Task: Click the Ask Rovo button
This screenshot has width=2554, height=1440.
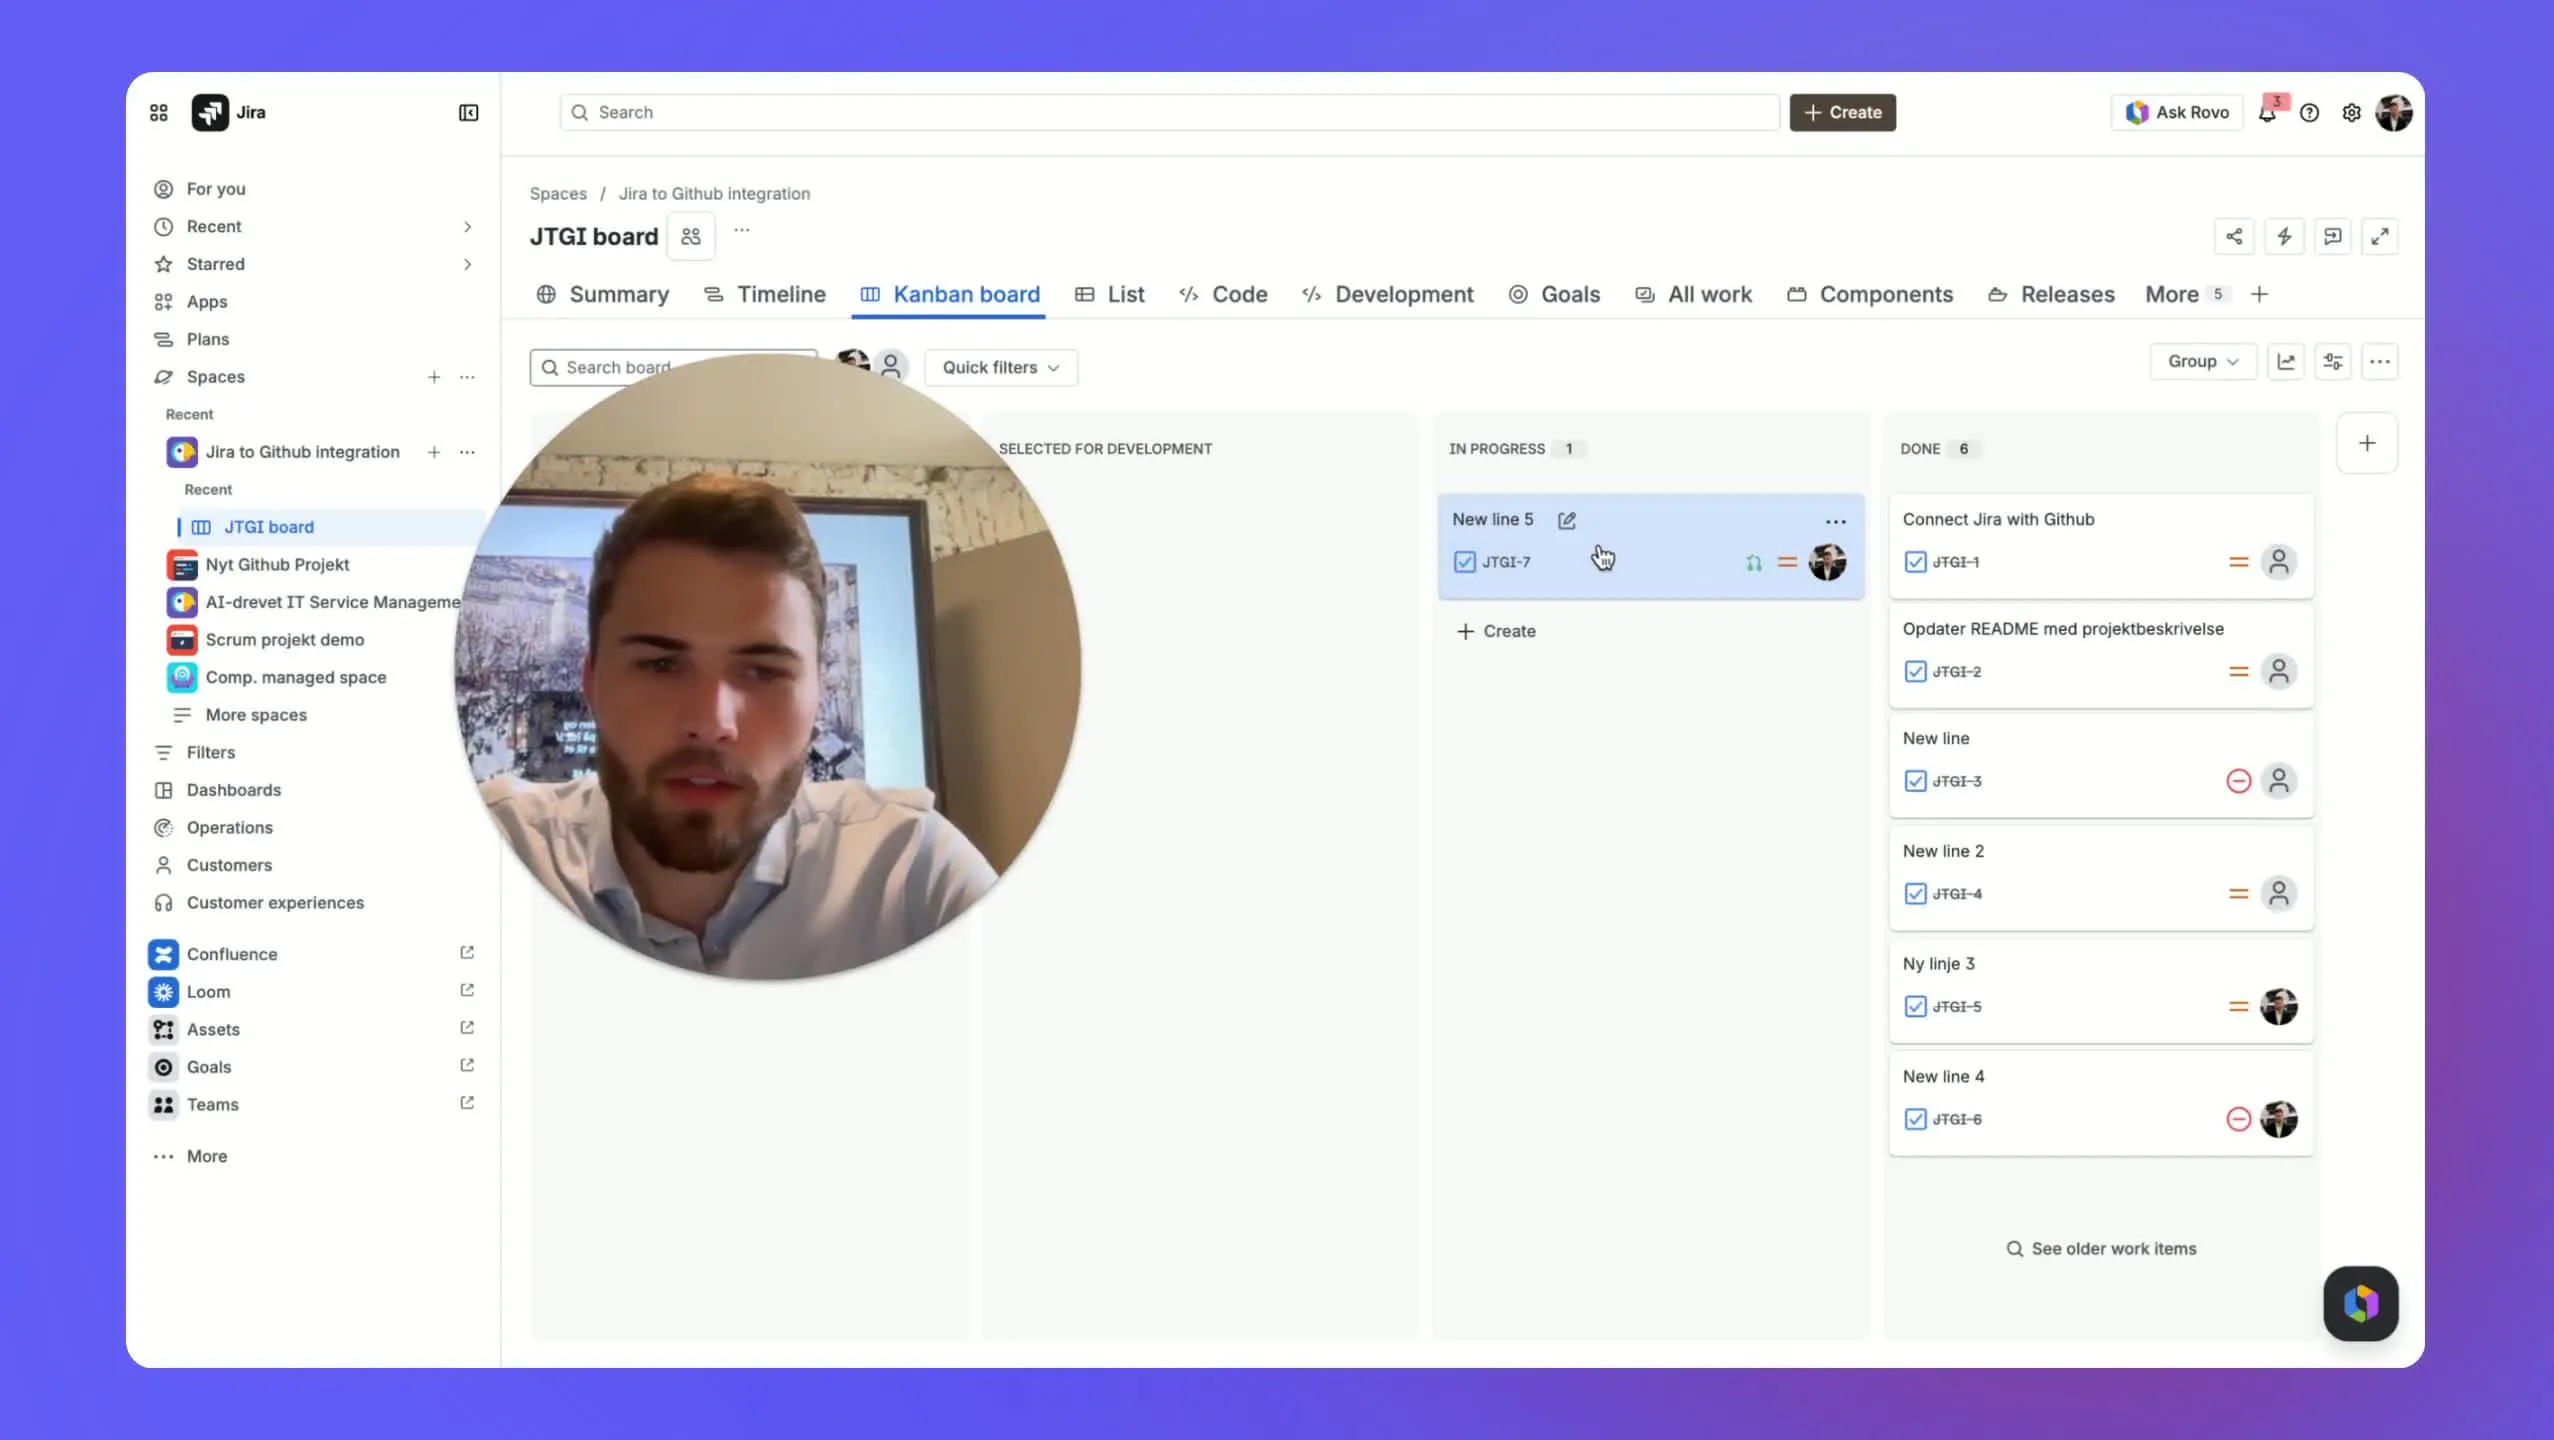Action: point(2177,112)
